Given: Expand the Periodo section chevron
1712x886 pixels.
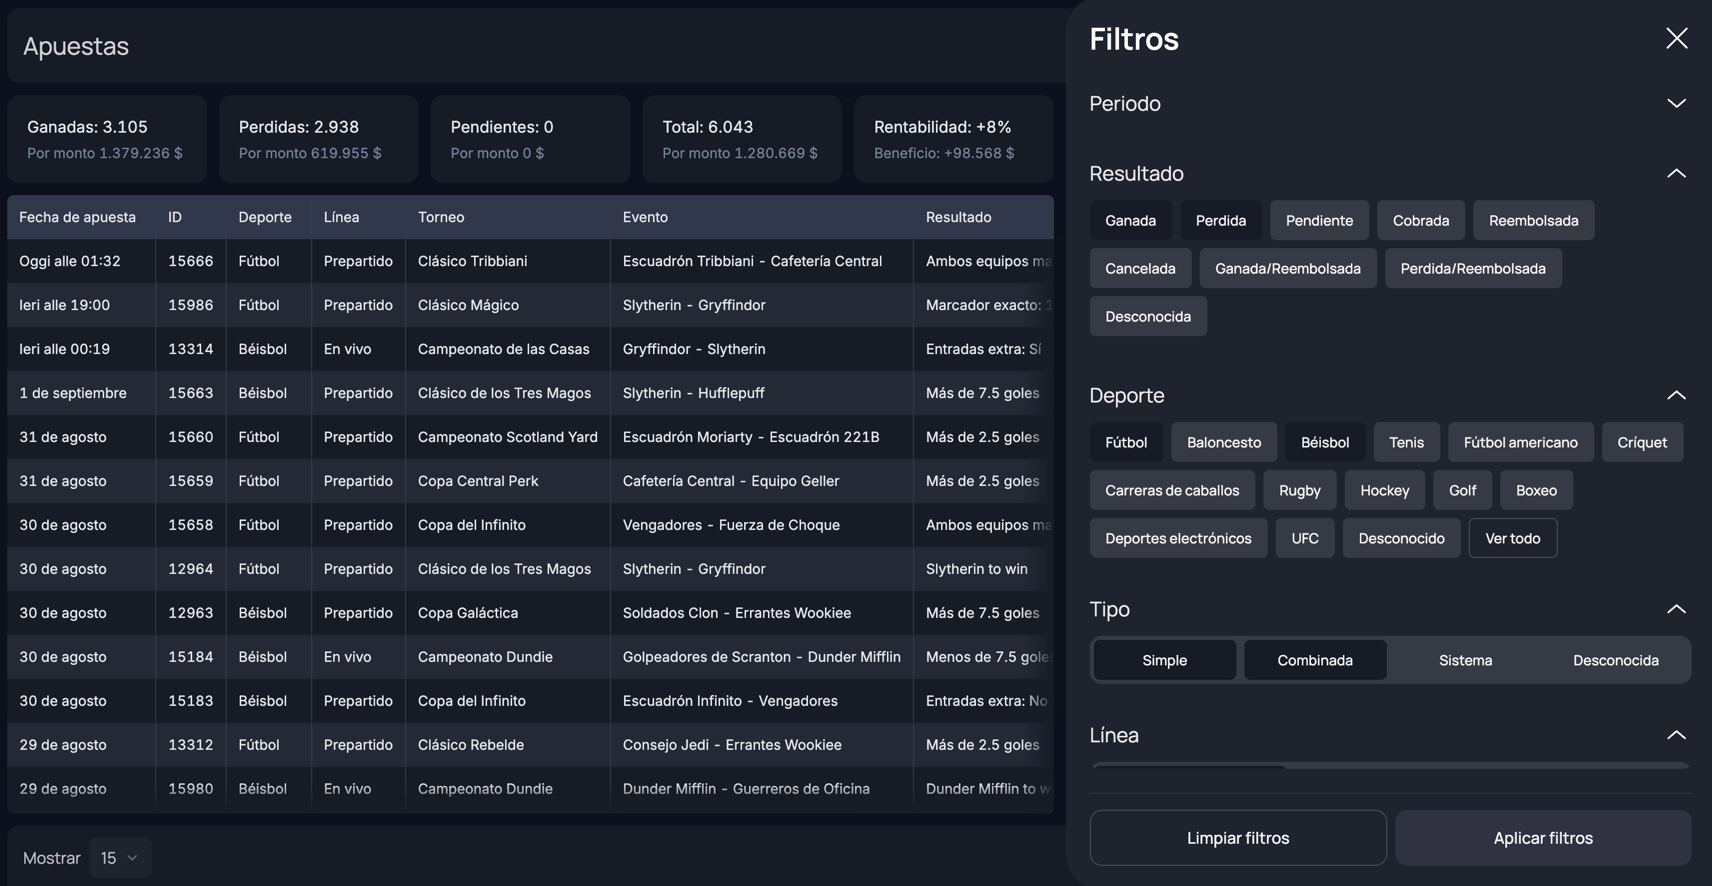Looking at the screenshot, I should pyautogui.click(x=1676, y=104).
